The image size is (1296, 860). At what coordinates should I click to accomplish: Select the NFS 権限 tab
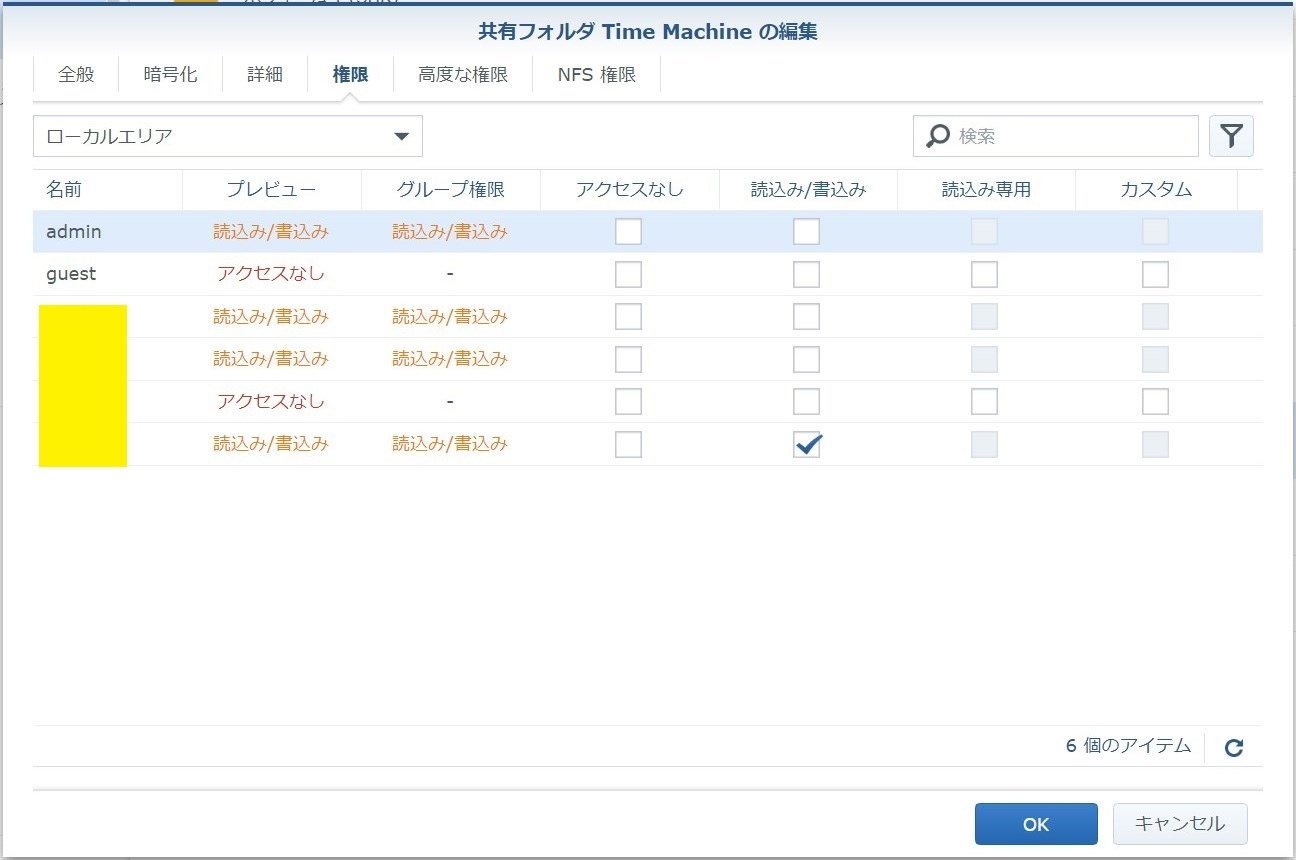(596, 75)
